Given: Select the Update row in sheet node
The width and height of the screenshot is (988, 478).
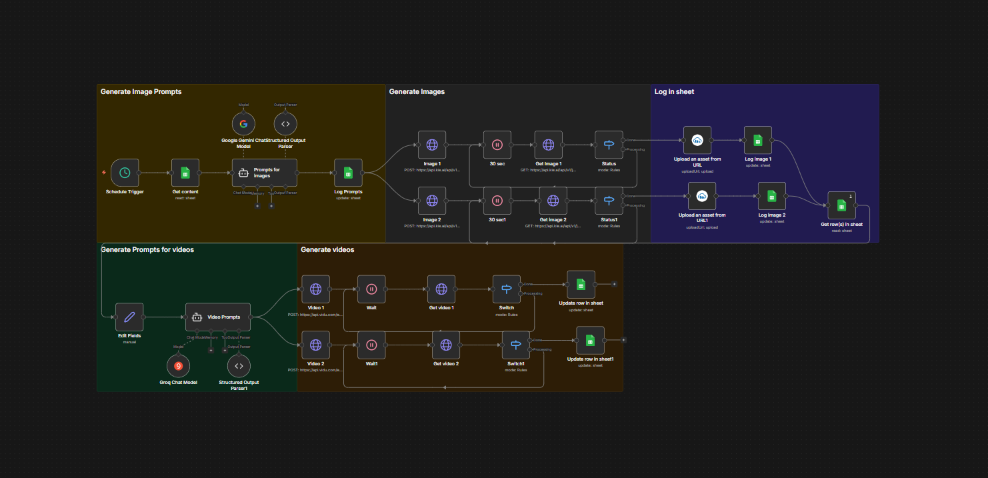Looking at the screenshot, I should [581, 285].
